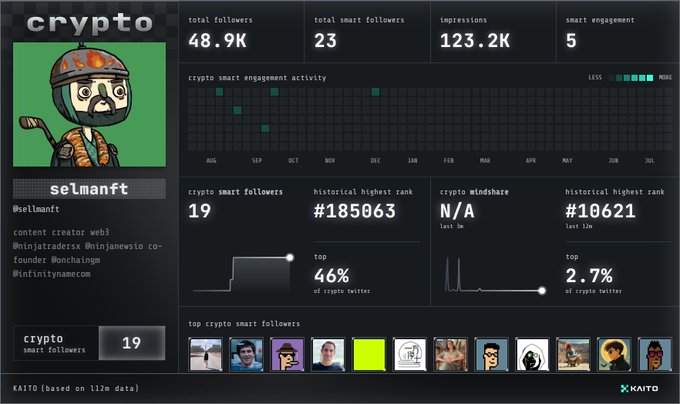The height and width of the screenshot is (404, 680).
Task: Click the end dot of the smart followers chart
Action: 290,257
